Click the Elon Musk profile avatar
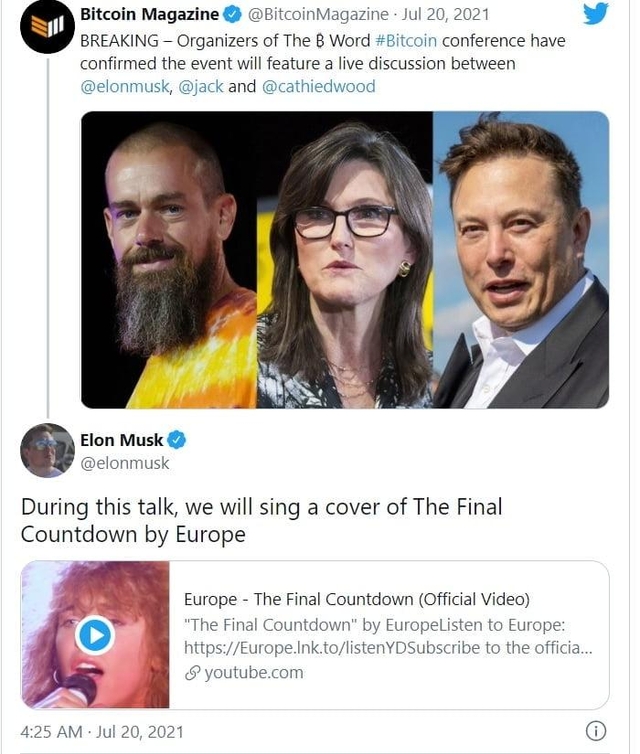640x754 pixels. tap(47, 450)
